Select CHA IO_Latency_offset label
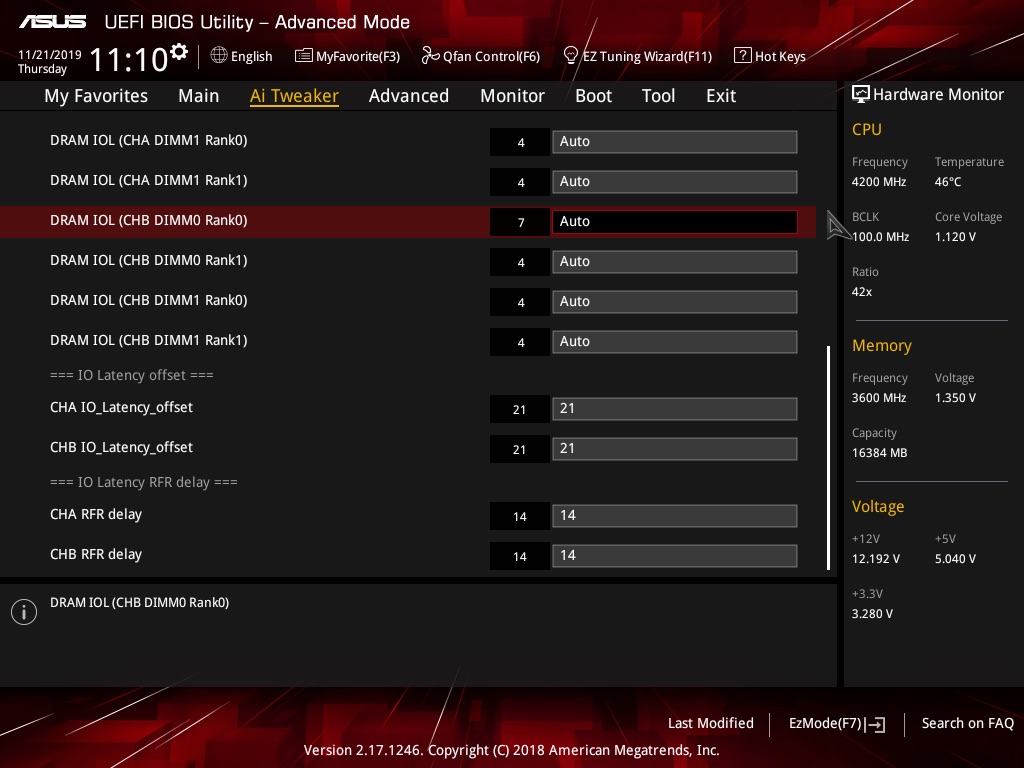This screenshot has height=768, width=1024. point(121,408)
